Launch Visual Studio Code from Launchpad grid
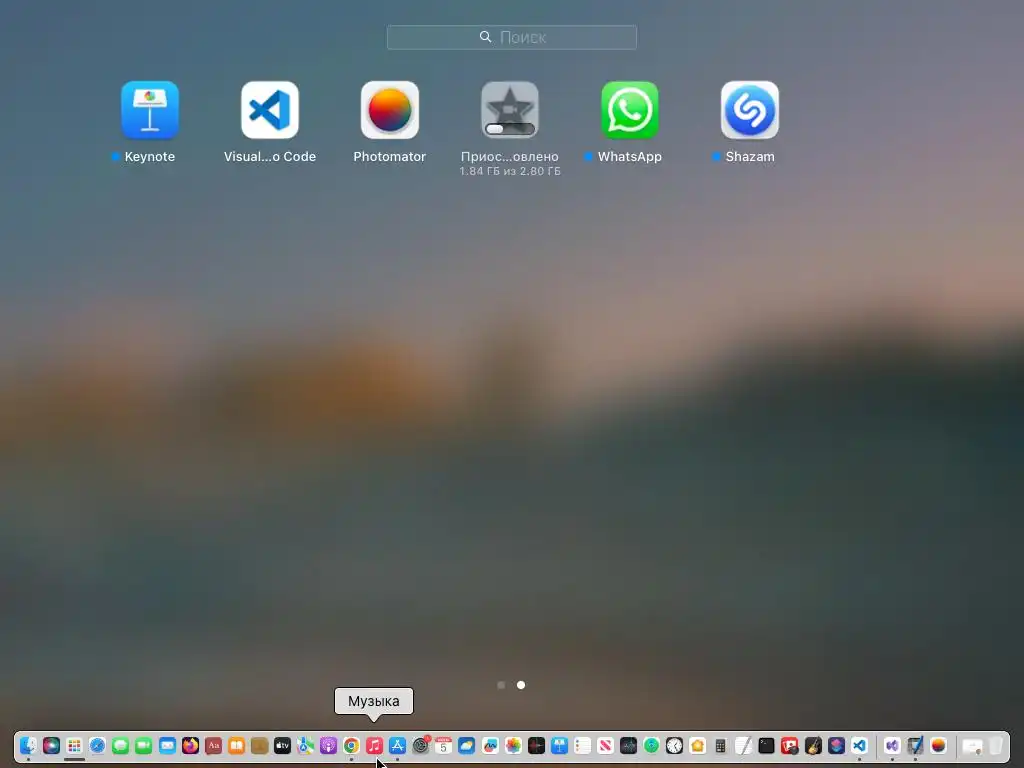This screenshot has width=1024, height=768. click(x=270, y=110)
